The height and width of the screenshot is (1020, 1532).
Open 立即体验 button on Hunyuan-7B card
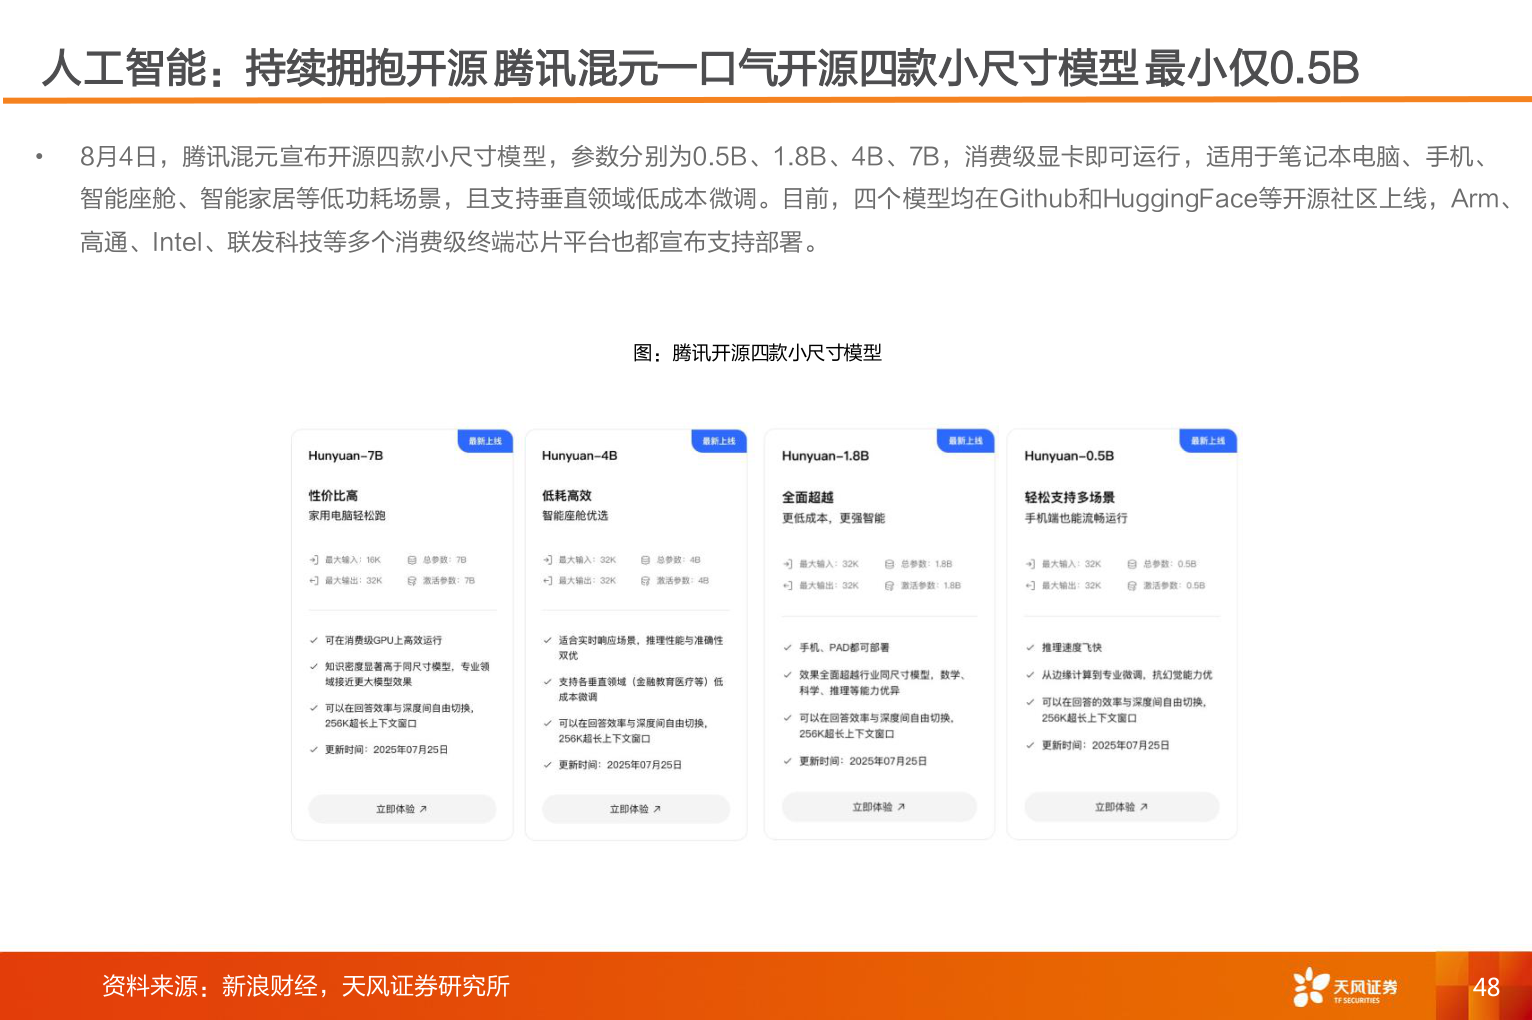[x=402, y=809]
